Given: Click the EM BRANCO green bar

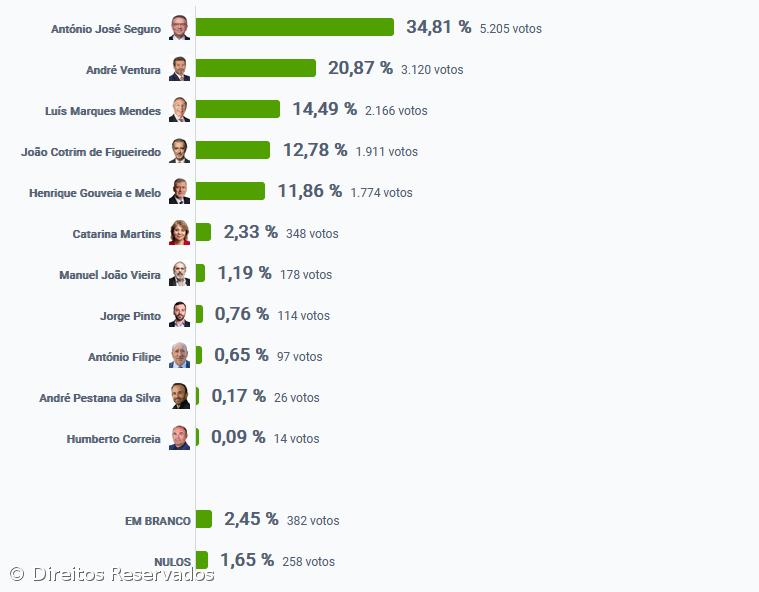Looking at the screenshot, I should (204, 519).
